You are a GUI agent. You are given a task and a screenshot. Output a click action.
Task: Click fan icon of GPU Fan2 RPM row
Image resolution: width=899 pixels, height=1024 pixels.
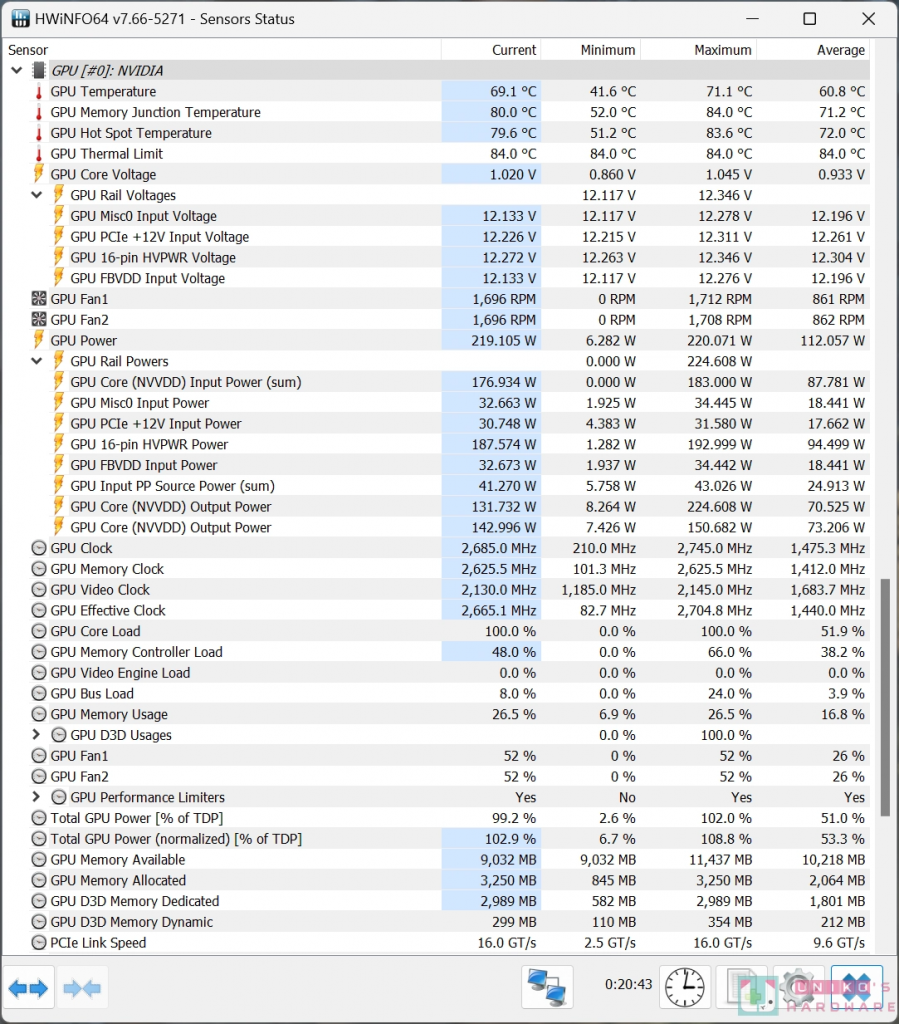(39, 320)
